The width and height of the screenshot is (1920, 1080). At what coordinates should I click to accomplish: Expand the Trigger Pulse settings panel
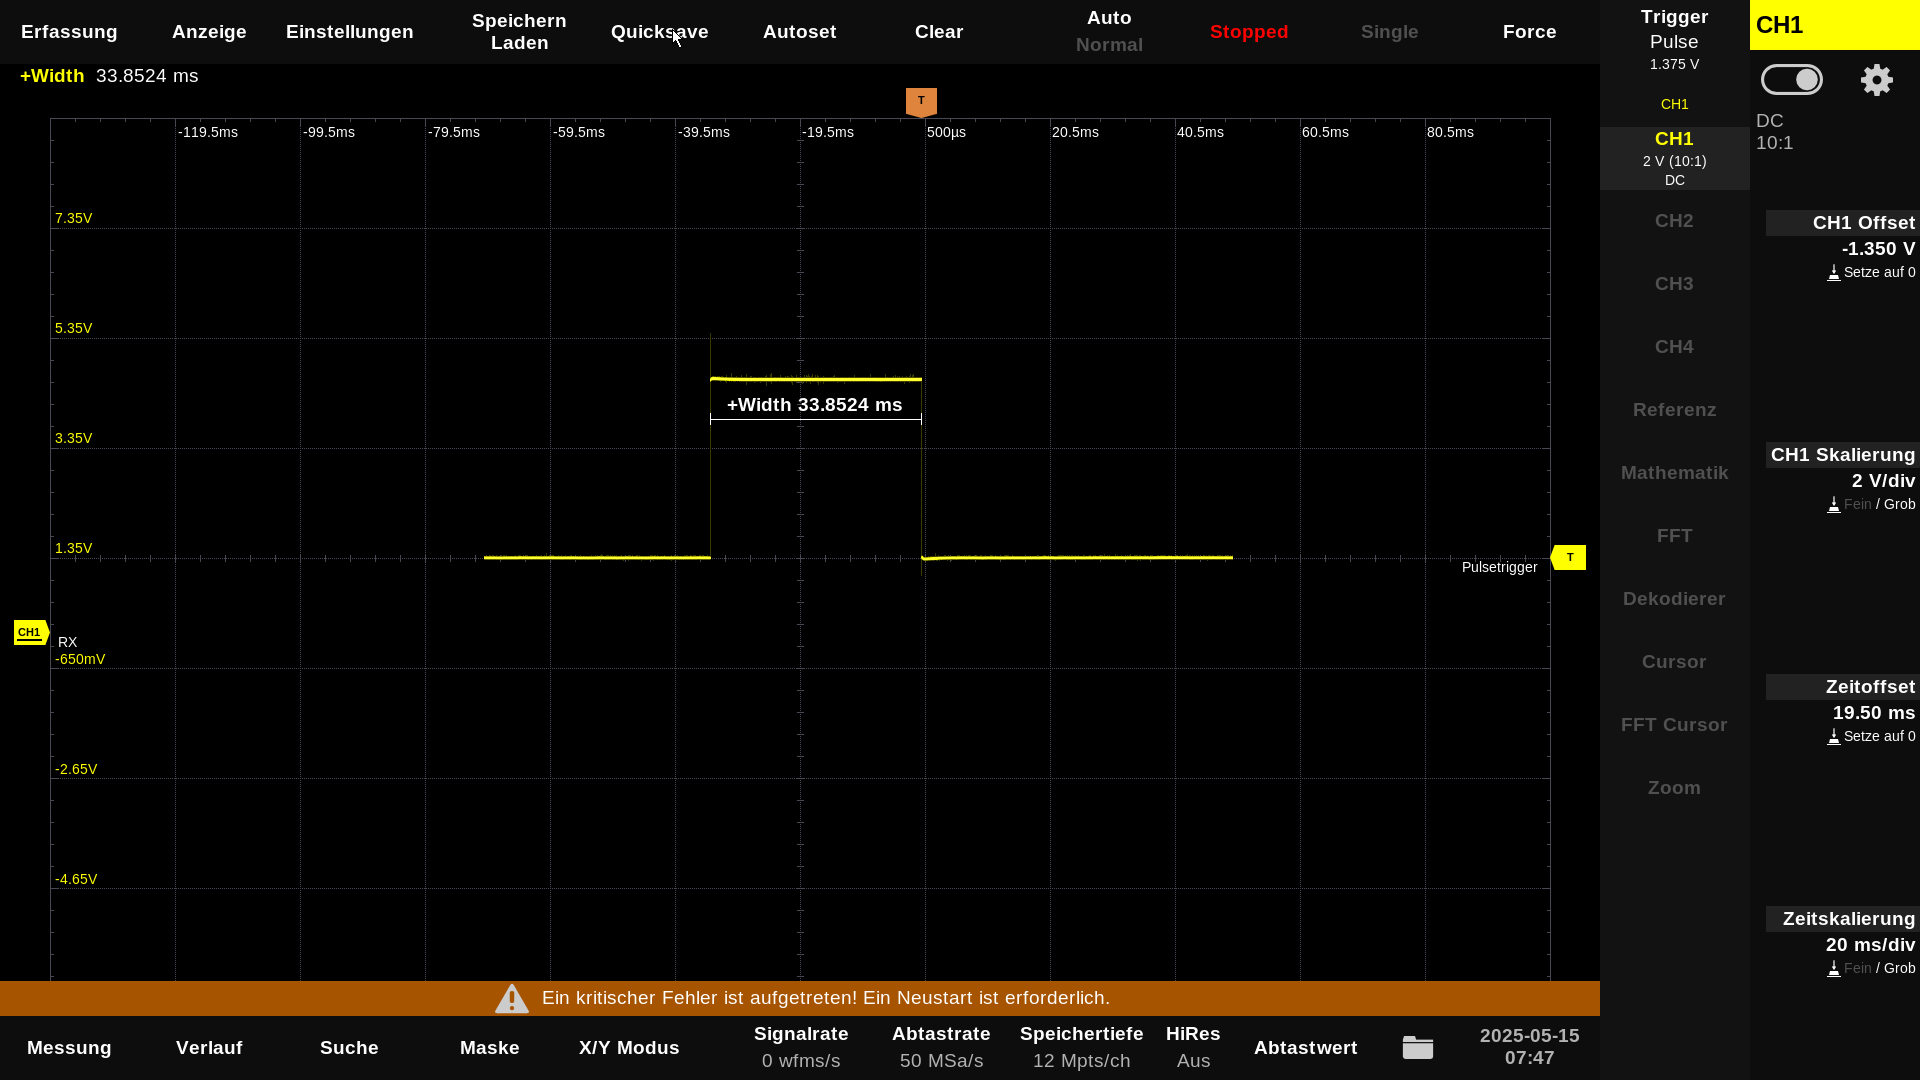pos(1674,40)
